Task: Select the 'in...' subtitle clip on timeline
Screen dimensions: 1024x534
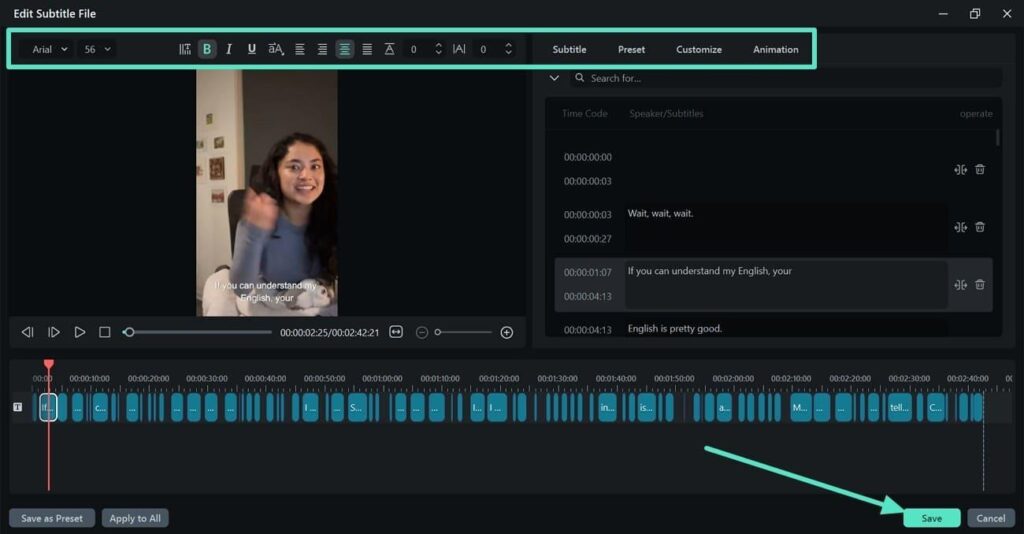Action: tap(607, 407)
